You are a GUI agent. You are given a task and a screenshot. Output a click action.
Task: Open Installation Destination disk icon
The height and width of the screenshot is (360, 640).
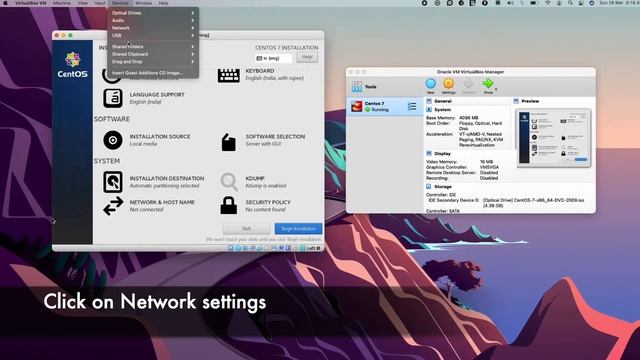113,182
